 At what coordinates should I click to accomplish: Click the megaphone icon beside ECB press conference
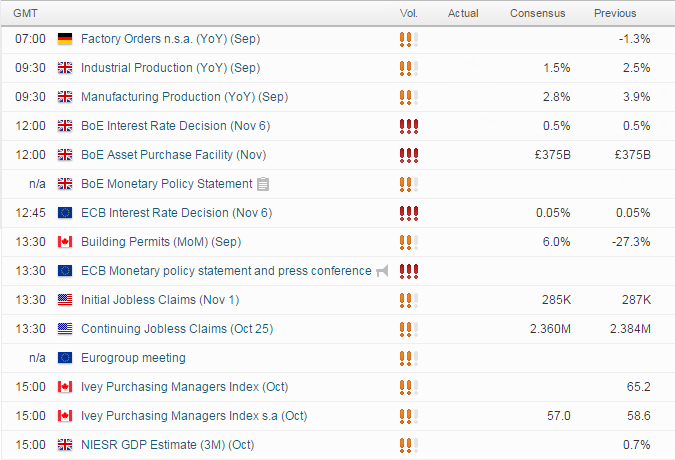coord(382,271)
